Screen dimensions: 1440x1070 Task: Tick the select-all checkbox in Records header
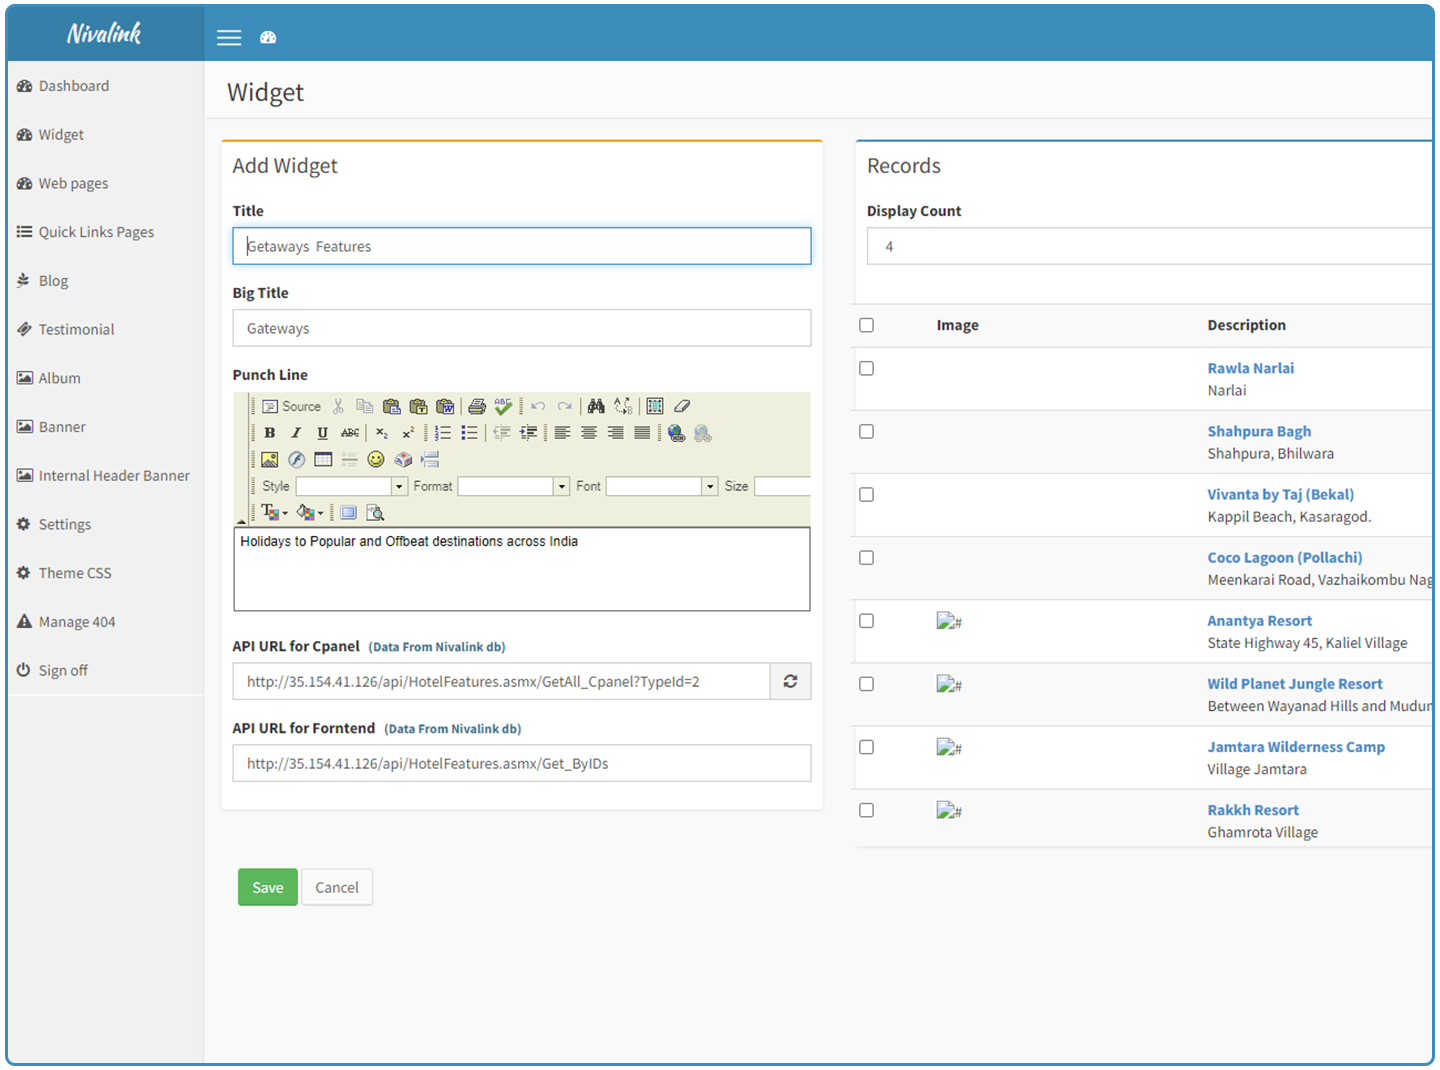866,325
